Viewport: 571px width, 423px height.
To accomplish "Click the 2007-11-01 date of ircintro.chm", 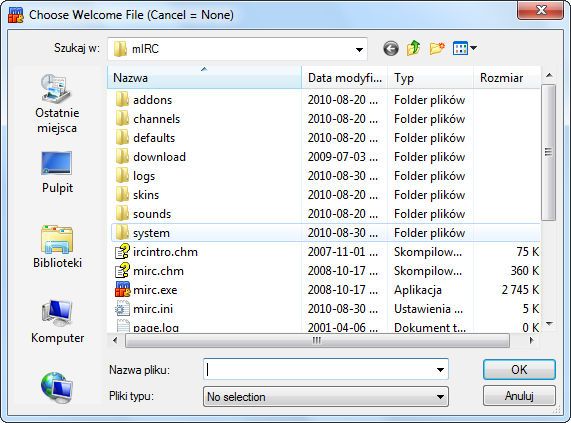I will [x=342, y=252].
